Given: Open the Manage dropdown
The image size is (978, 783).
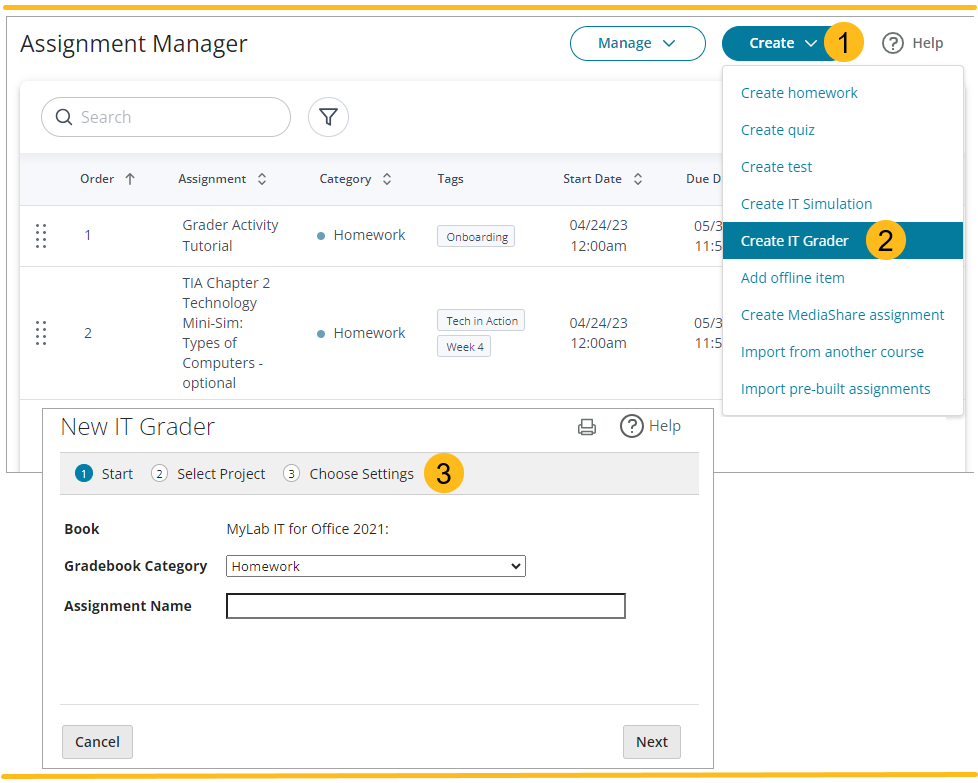Looking at the screenshot, I should [637, 43].
